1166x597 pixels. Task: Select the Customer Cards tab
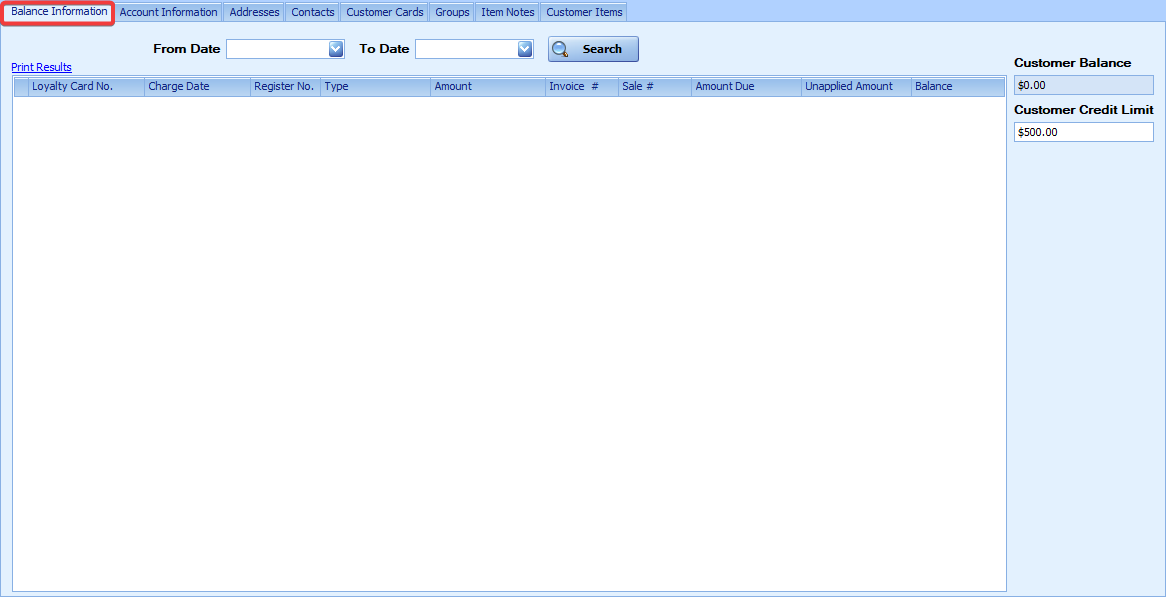pos(385,12)
